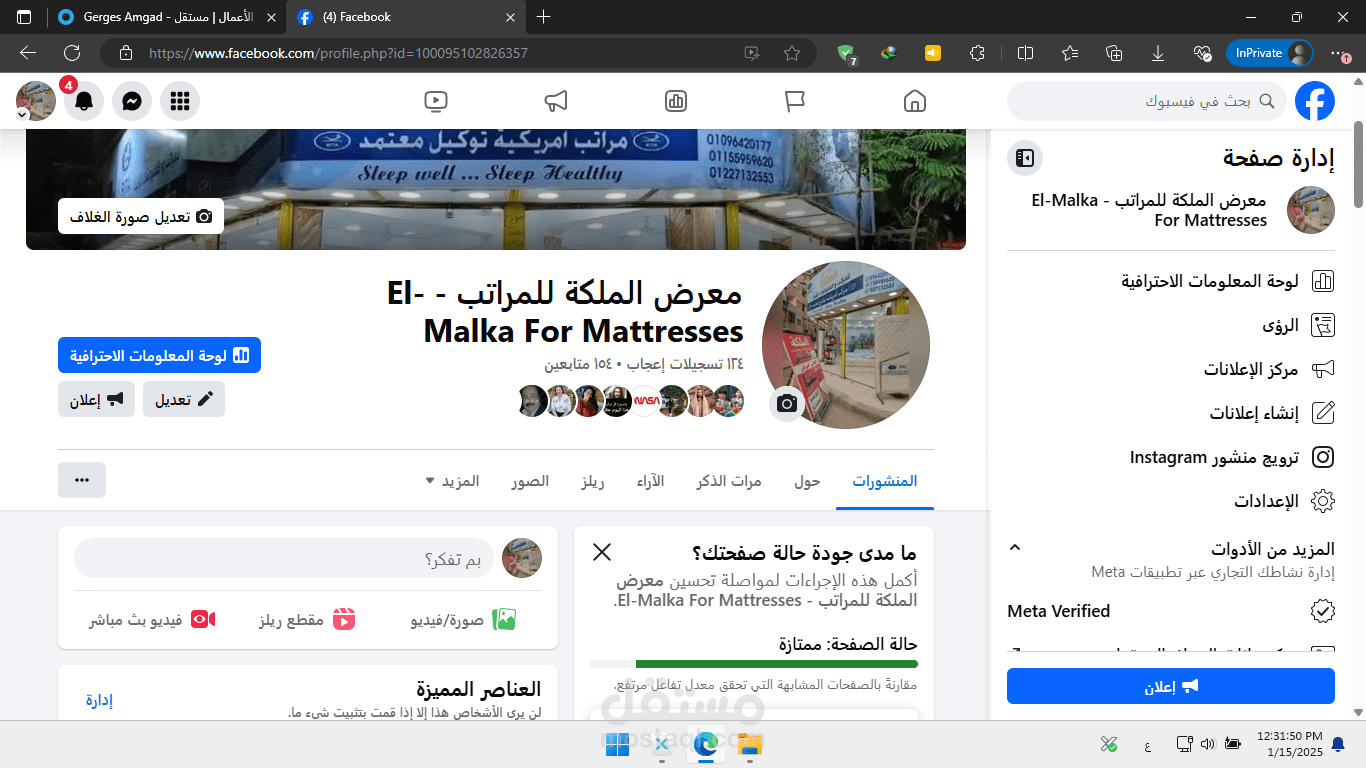Viewport: 1366px width, 768px height.
Task: Open الإعدادات in sidebar
Action: [x=1171, y=500]
